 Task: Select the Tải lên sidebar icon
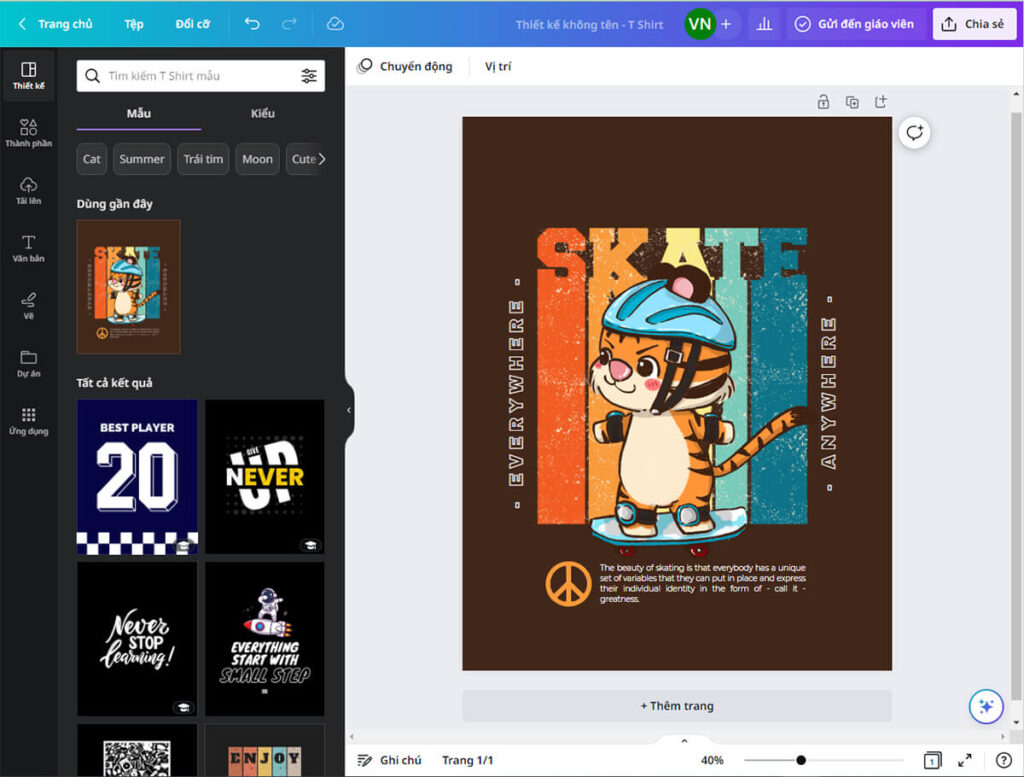click(x=28, y=189)
